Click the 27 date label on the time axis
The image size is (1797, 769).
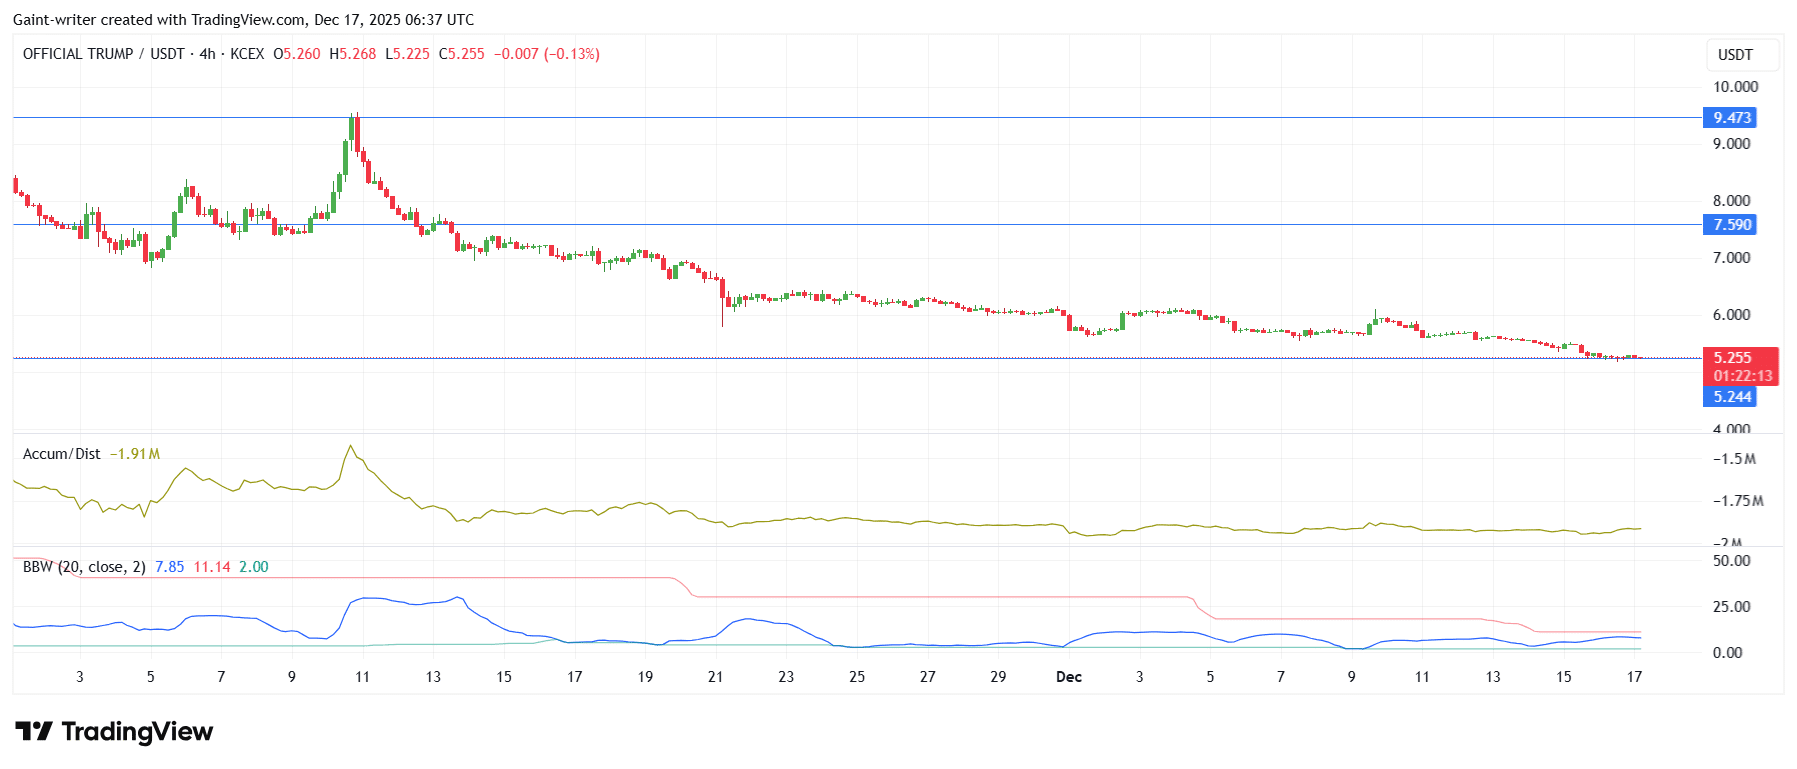[x=928, y=677]
